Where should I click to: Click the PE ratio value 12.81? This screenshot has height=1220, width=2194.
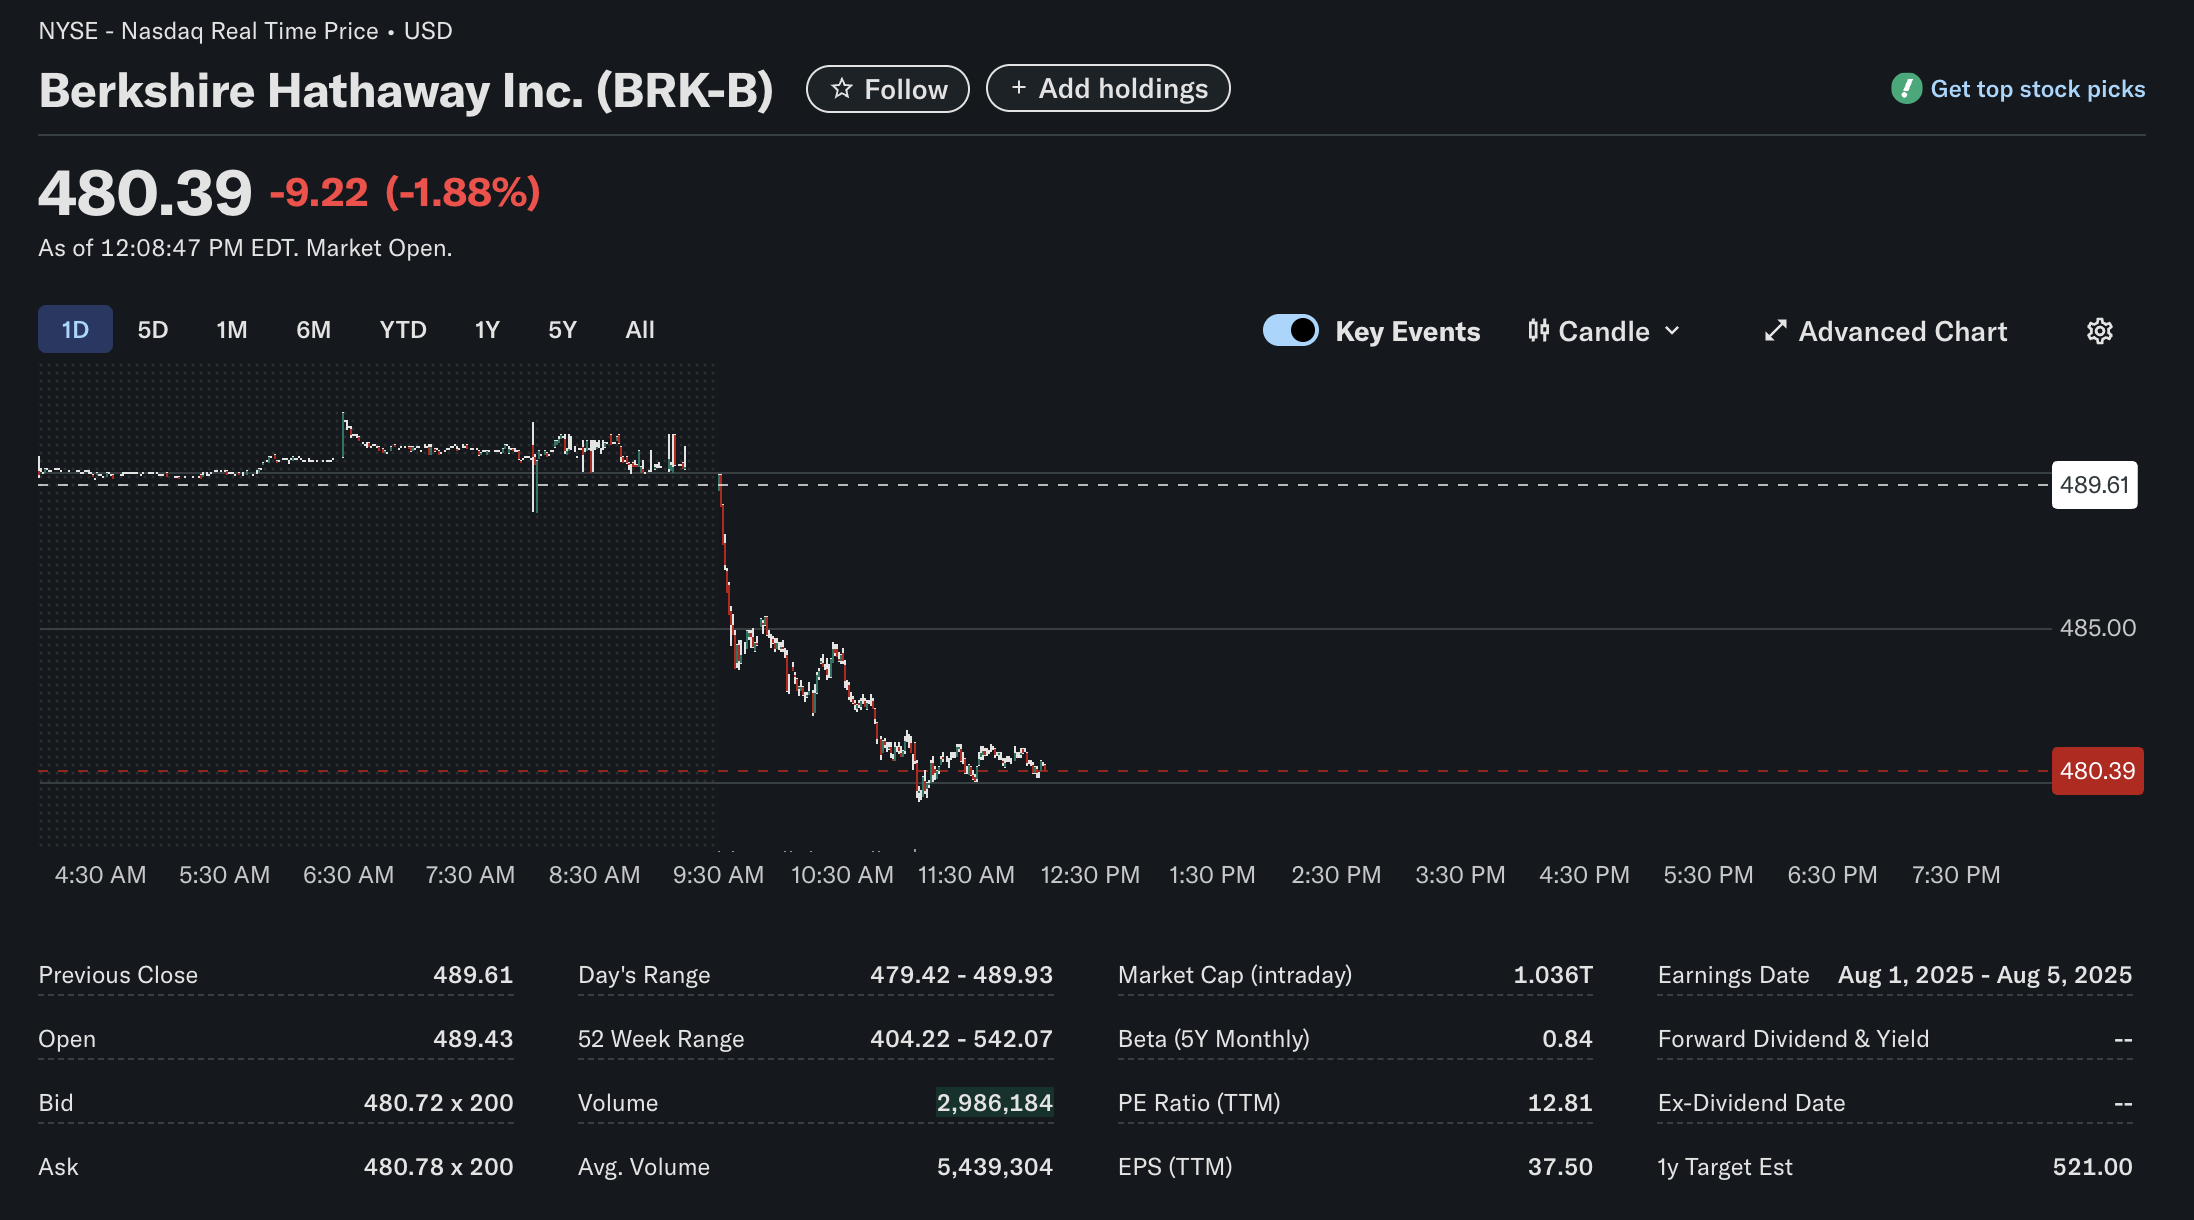coord(1559,1103)
